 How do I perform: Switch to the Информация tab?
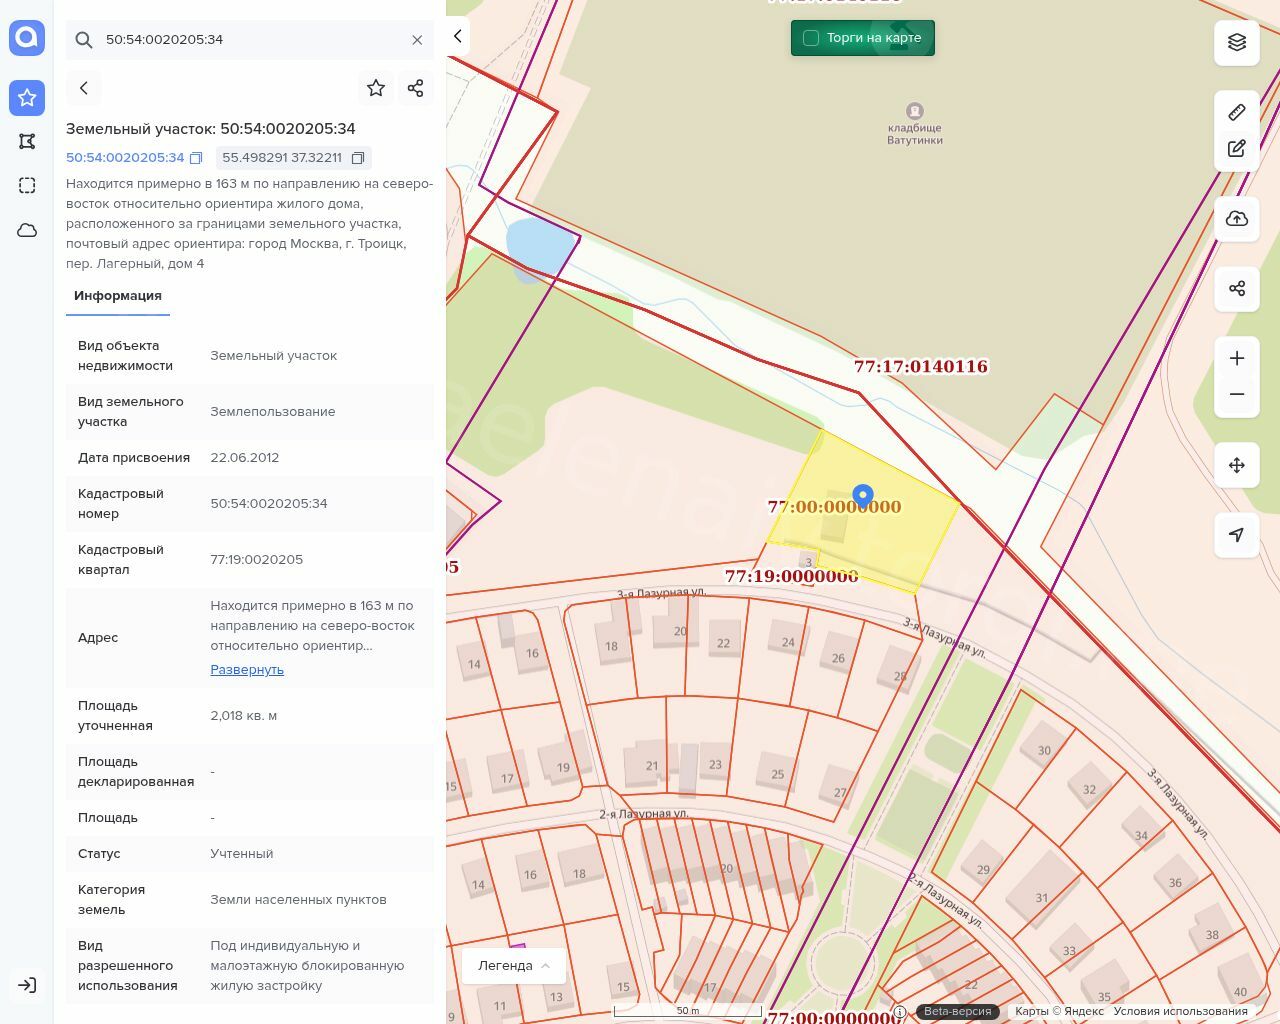(x=118, y=296)
